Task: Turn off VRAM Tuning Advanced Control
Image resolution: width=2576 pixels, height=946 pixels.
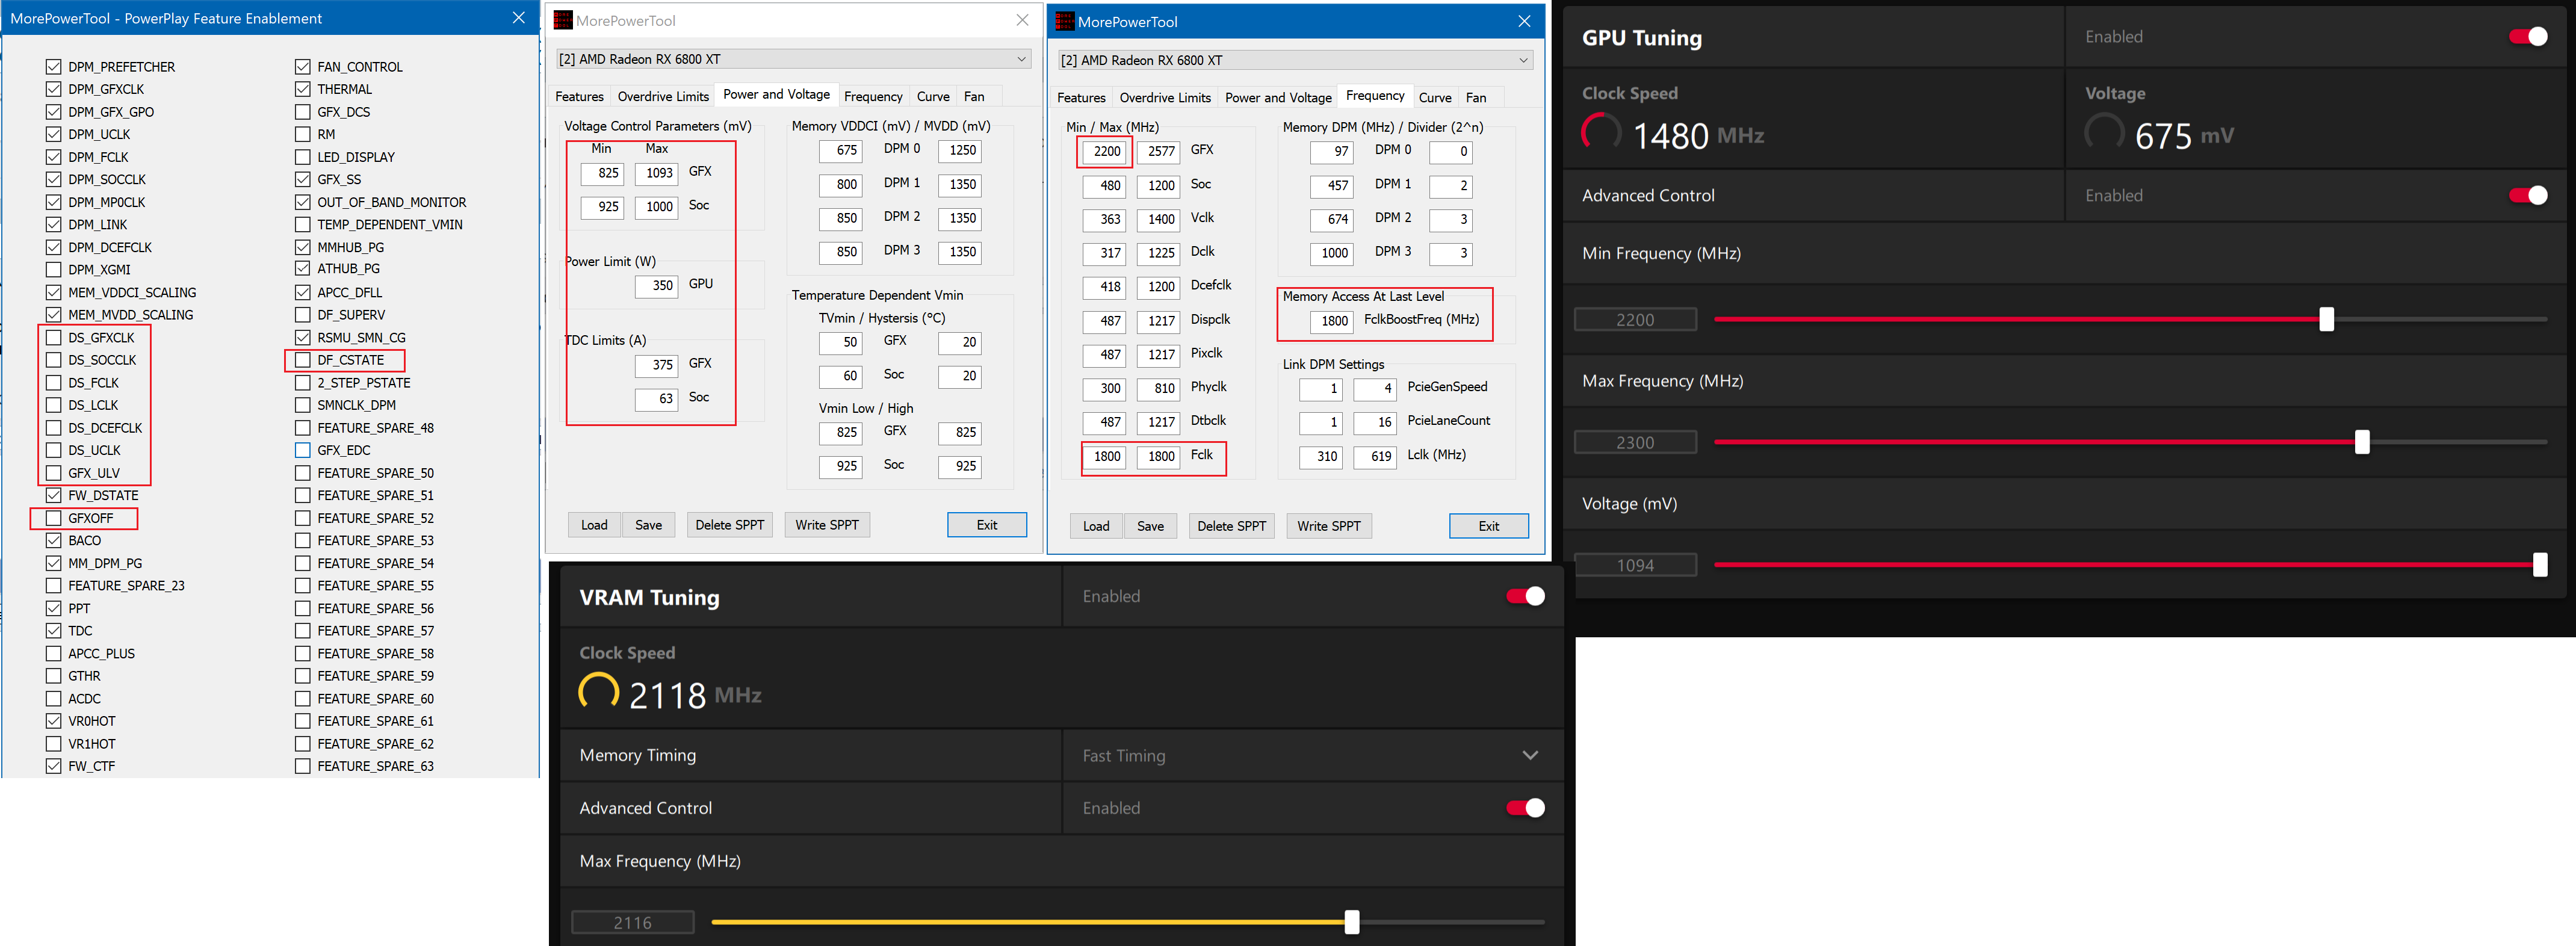Action: 1525,808
